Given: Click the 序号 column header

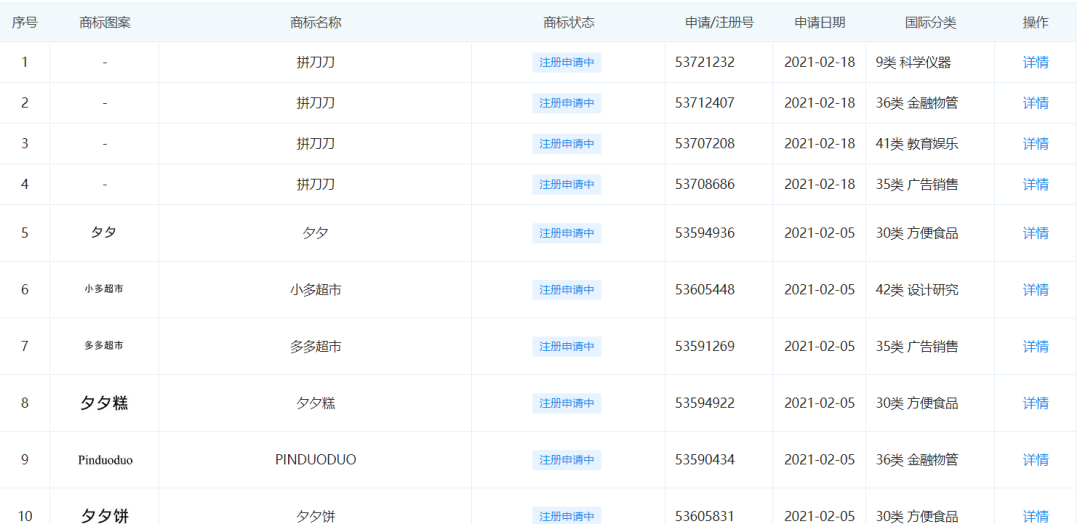Looking at the screenshot, I should 25,23.
